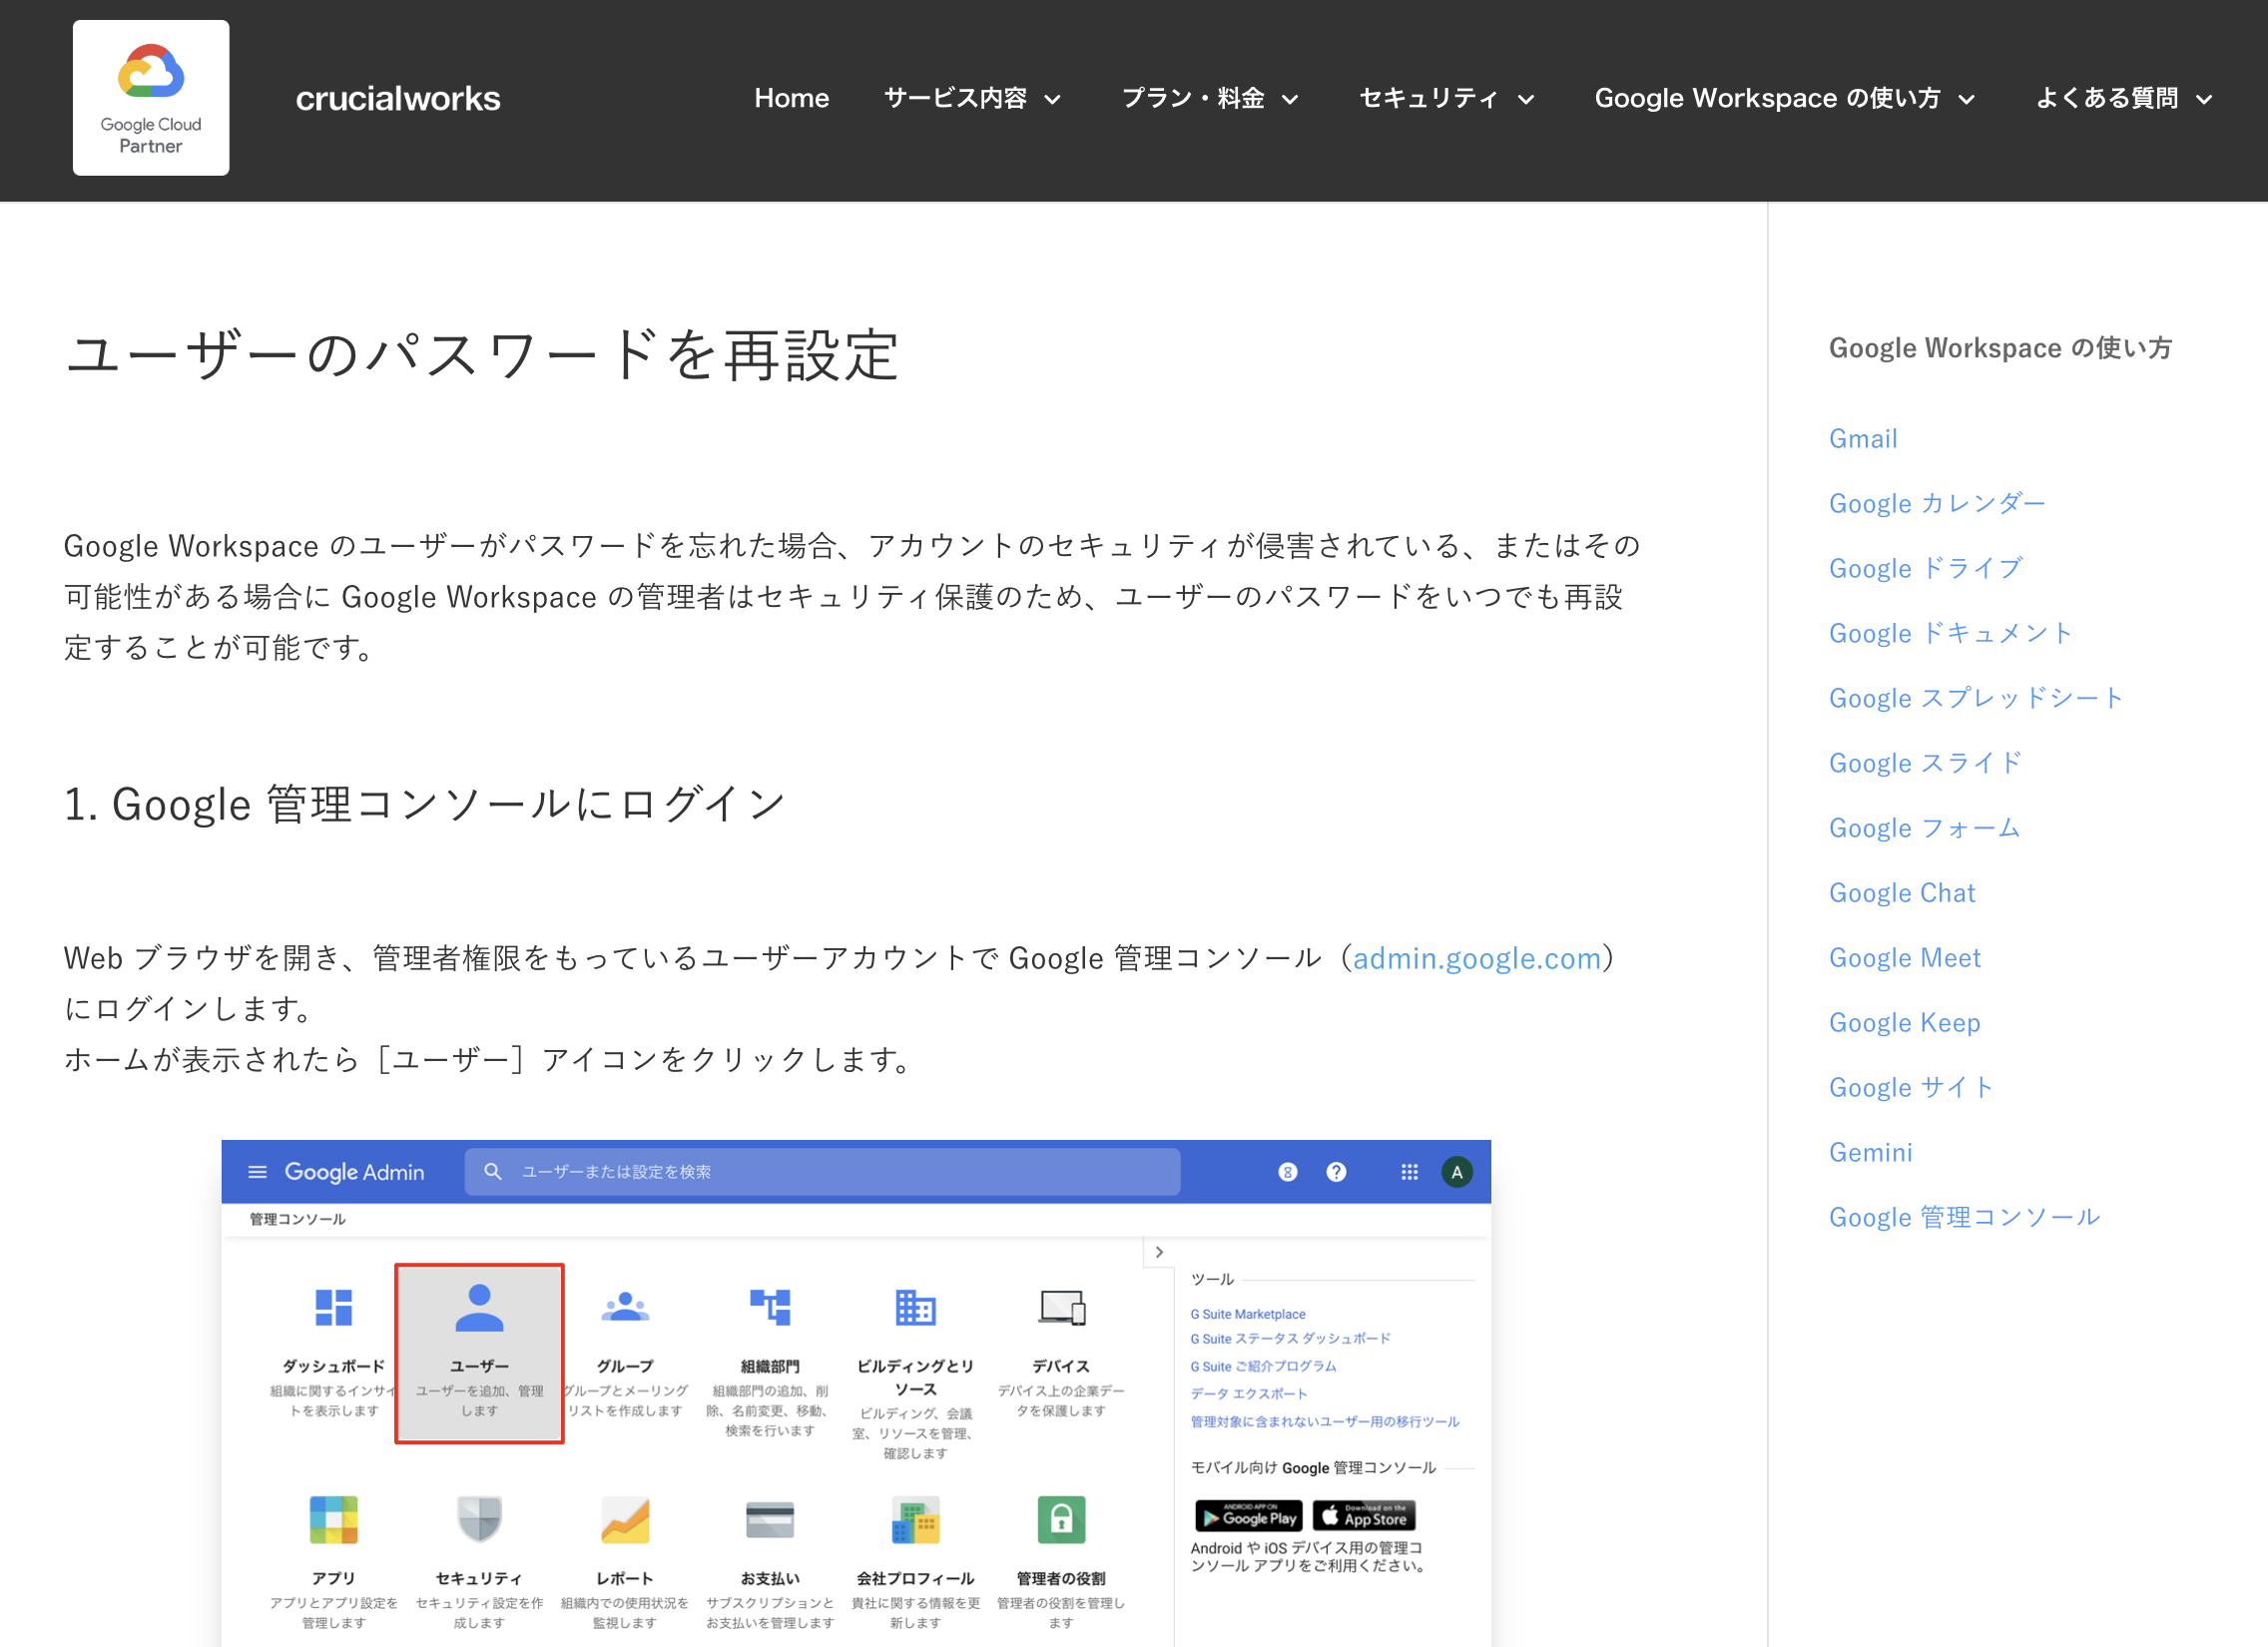Image resolution: width=2268 pixels, height=1647 pixels.
Task: Expand the セキュリティ dropdown menu
Action: 1447,98
